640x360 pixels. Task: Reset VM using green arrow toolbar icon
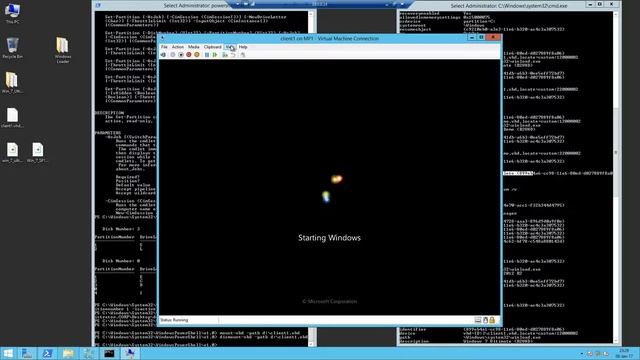[x=215, y=55]
